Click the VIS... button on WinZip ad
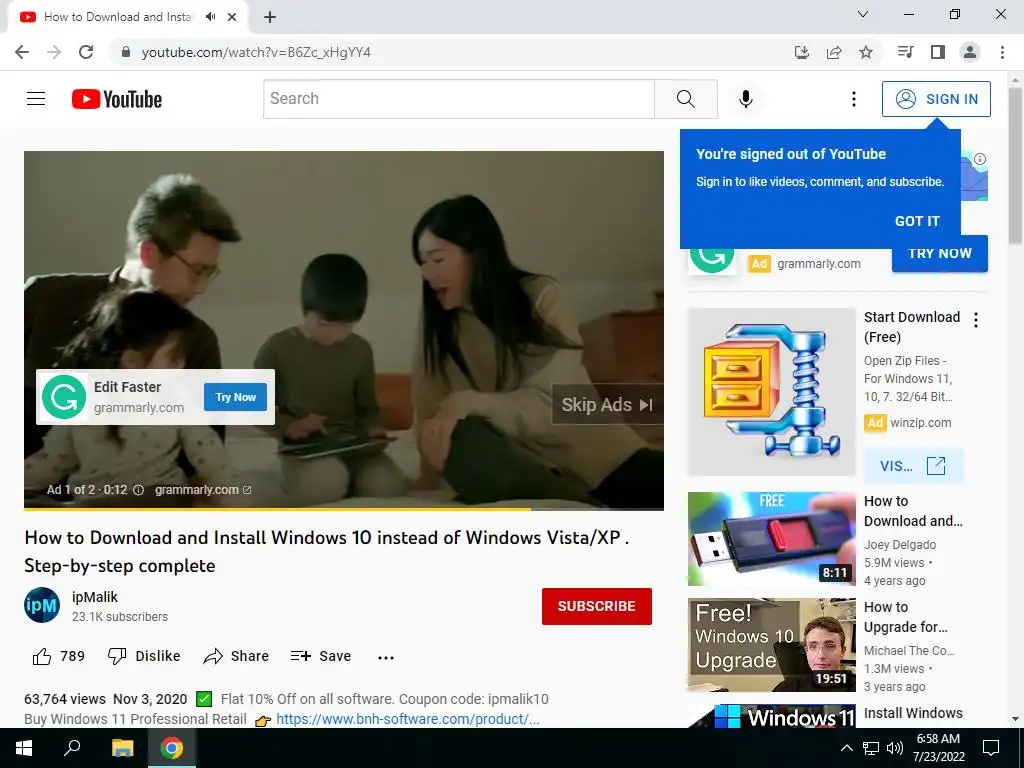Screen dimensions: 1024x768 pyautogui.click(x=913, y=466)
